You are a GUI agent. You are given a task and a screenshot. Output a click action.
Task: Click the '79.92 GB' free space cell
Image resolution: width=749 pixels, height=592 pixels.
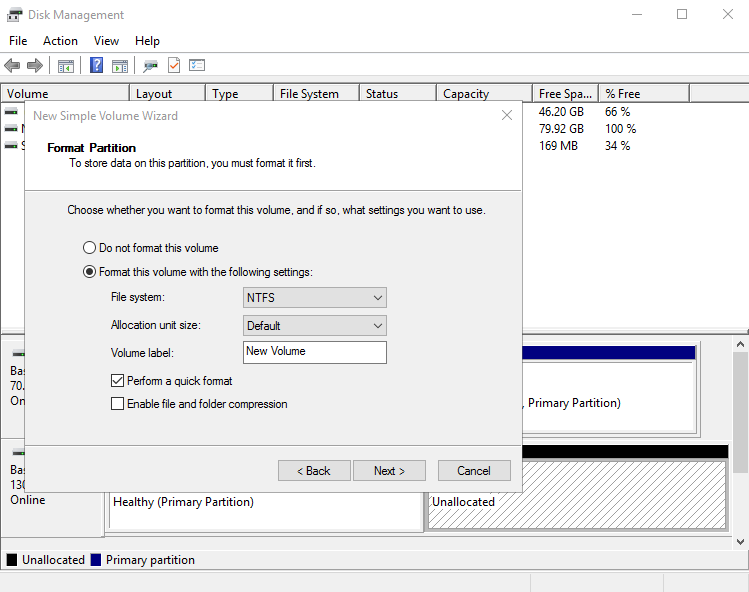(561, 129)
